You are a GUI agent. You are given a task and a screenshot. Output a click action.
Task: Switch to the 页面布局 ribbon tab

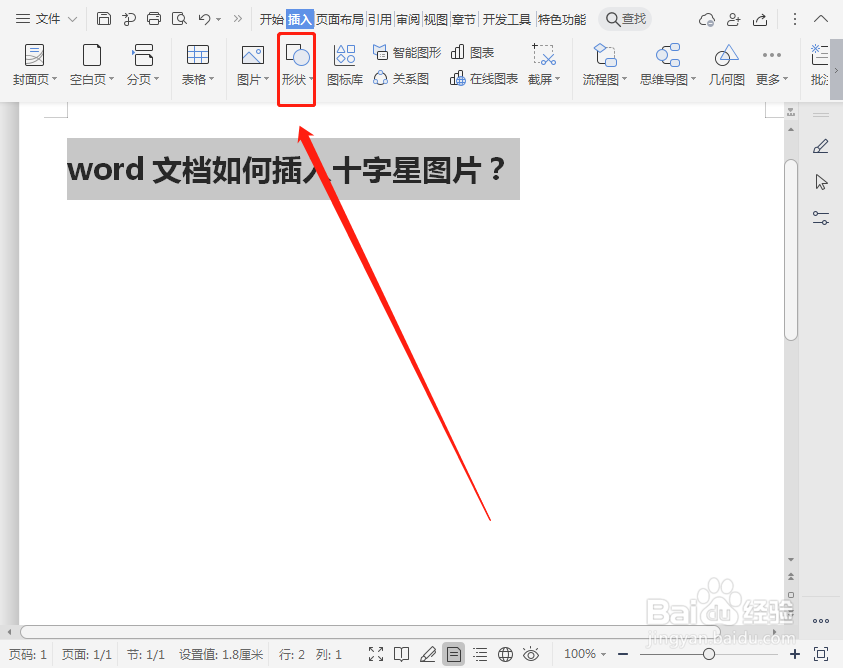[340, 17]
